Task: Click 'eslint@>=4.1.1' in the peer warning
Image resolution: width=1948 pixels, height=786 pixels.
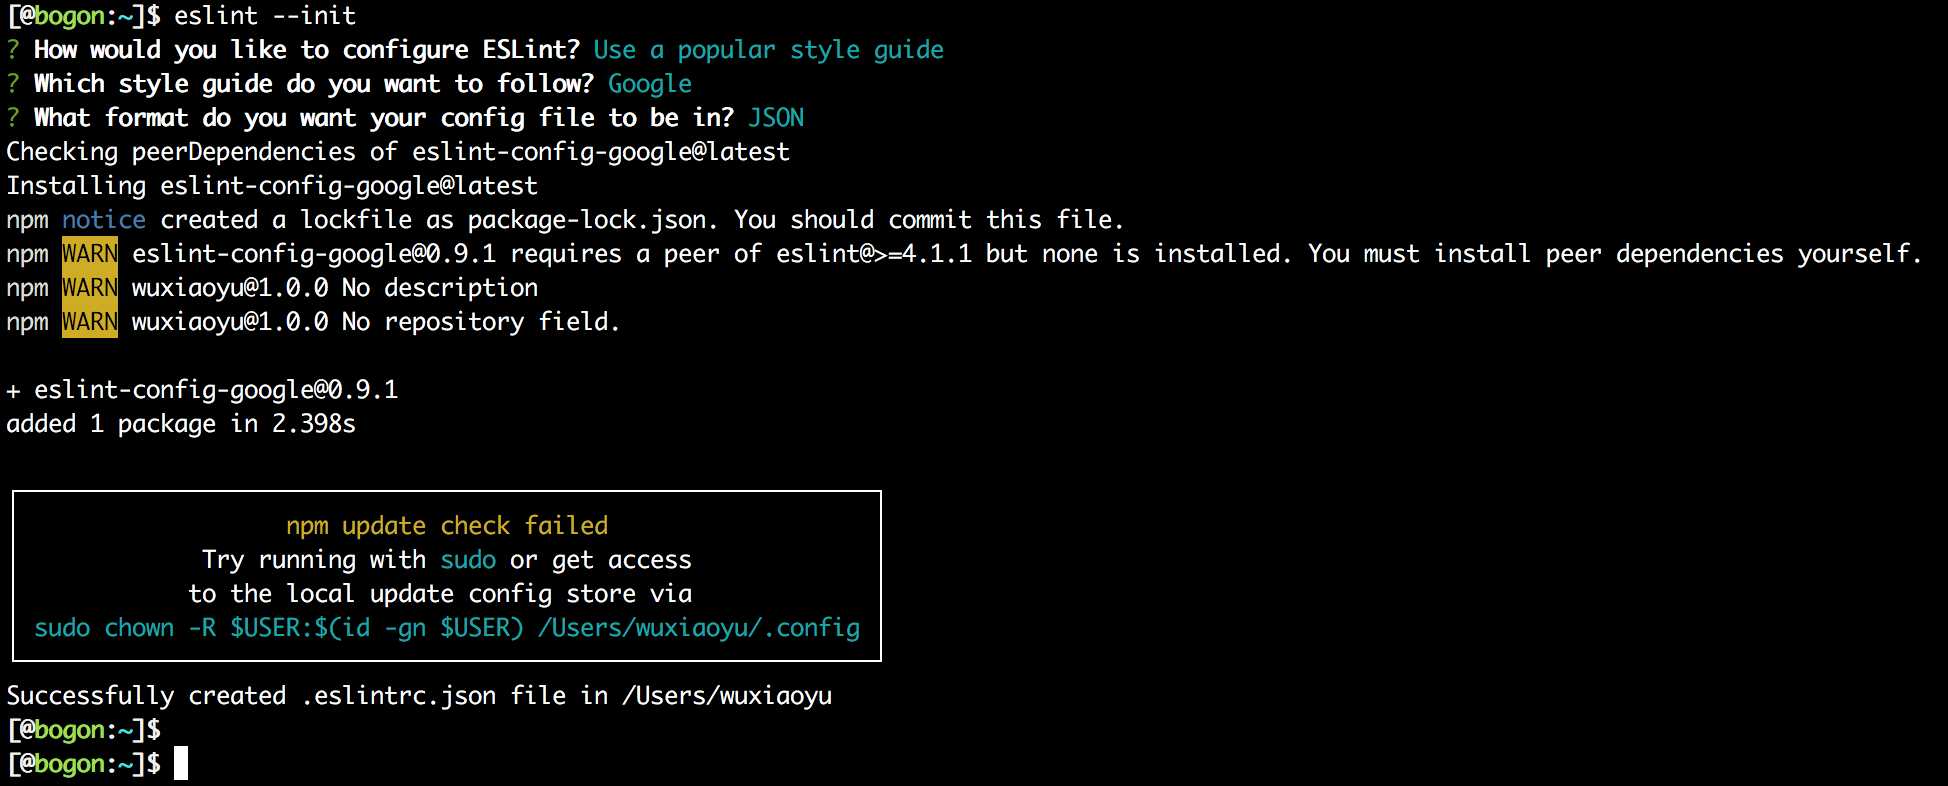Action: 873,254
